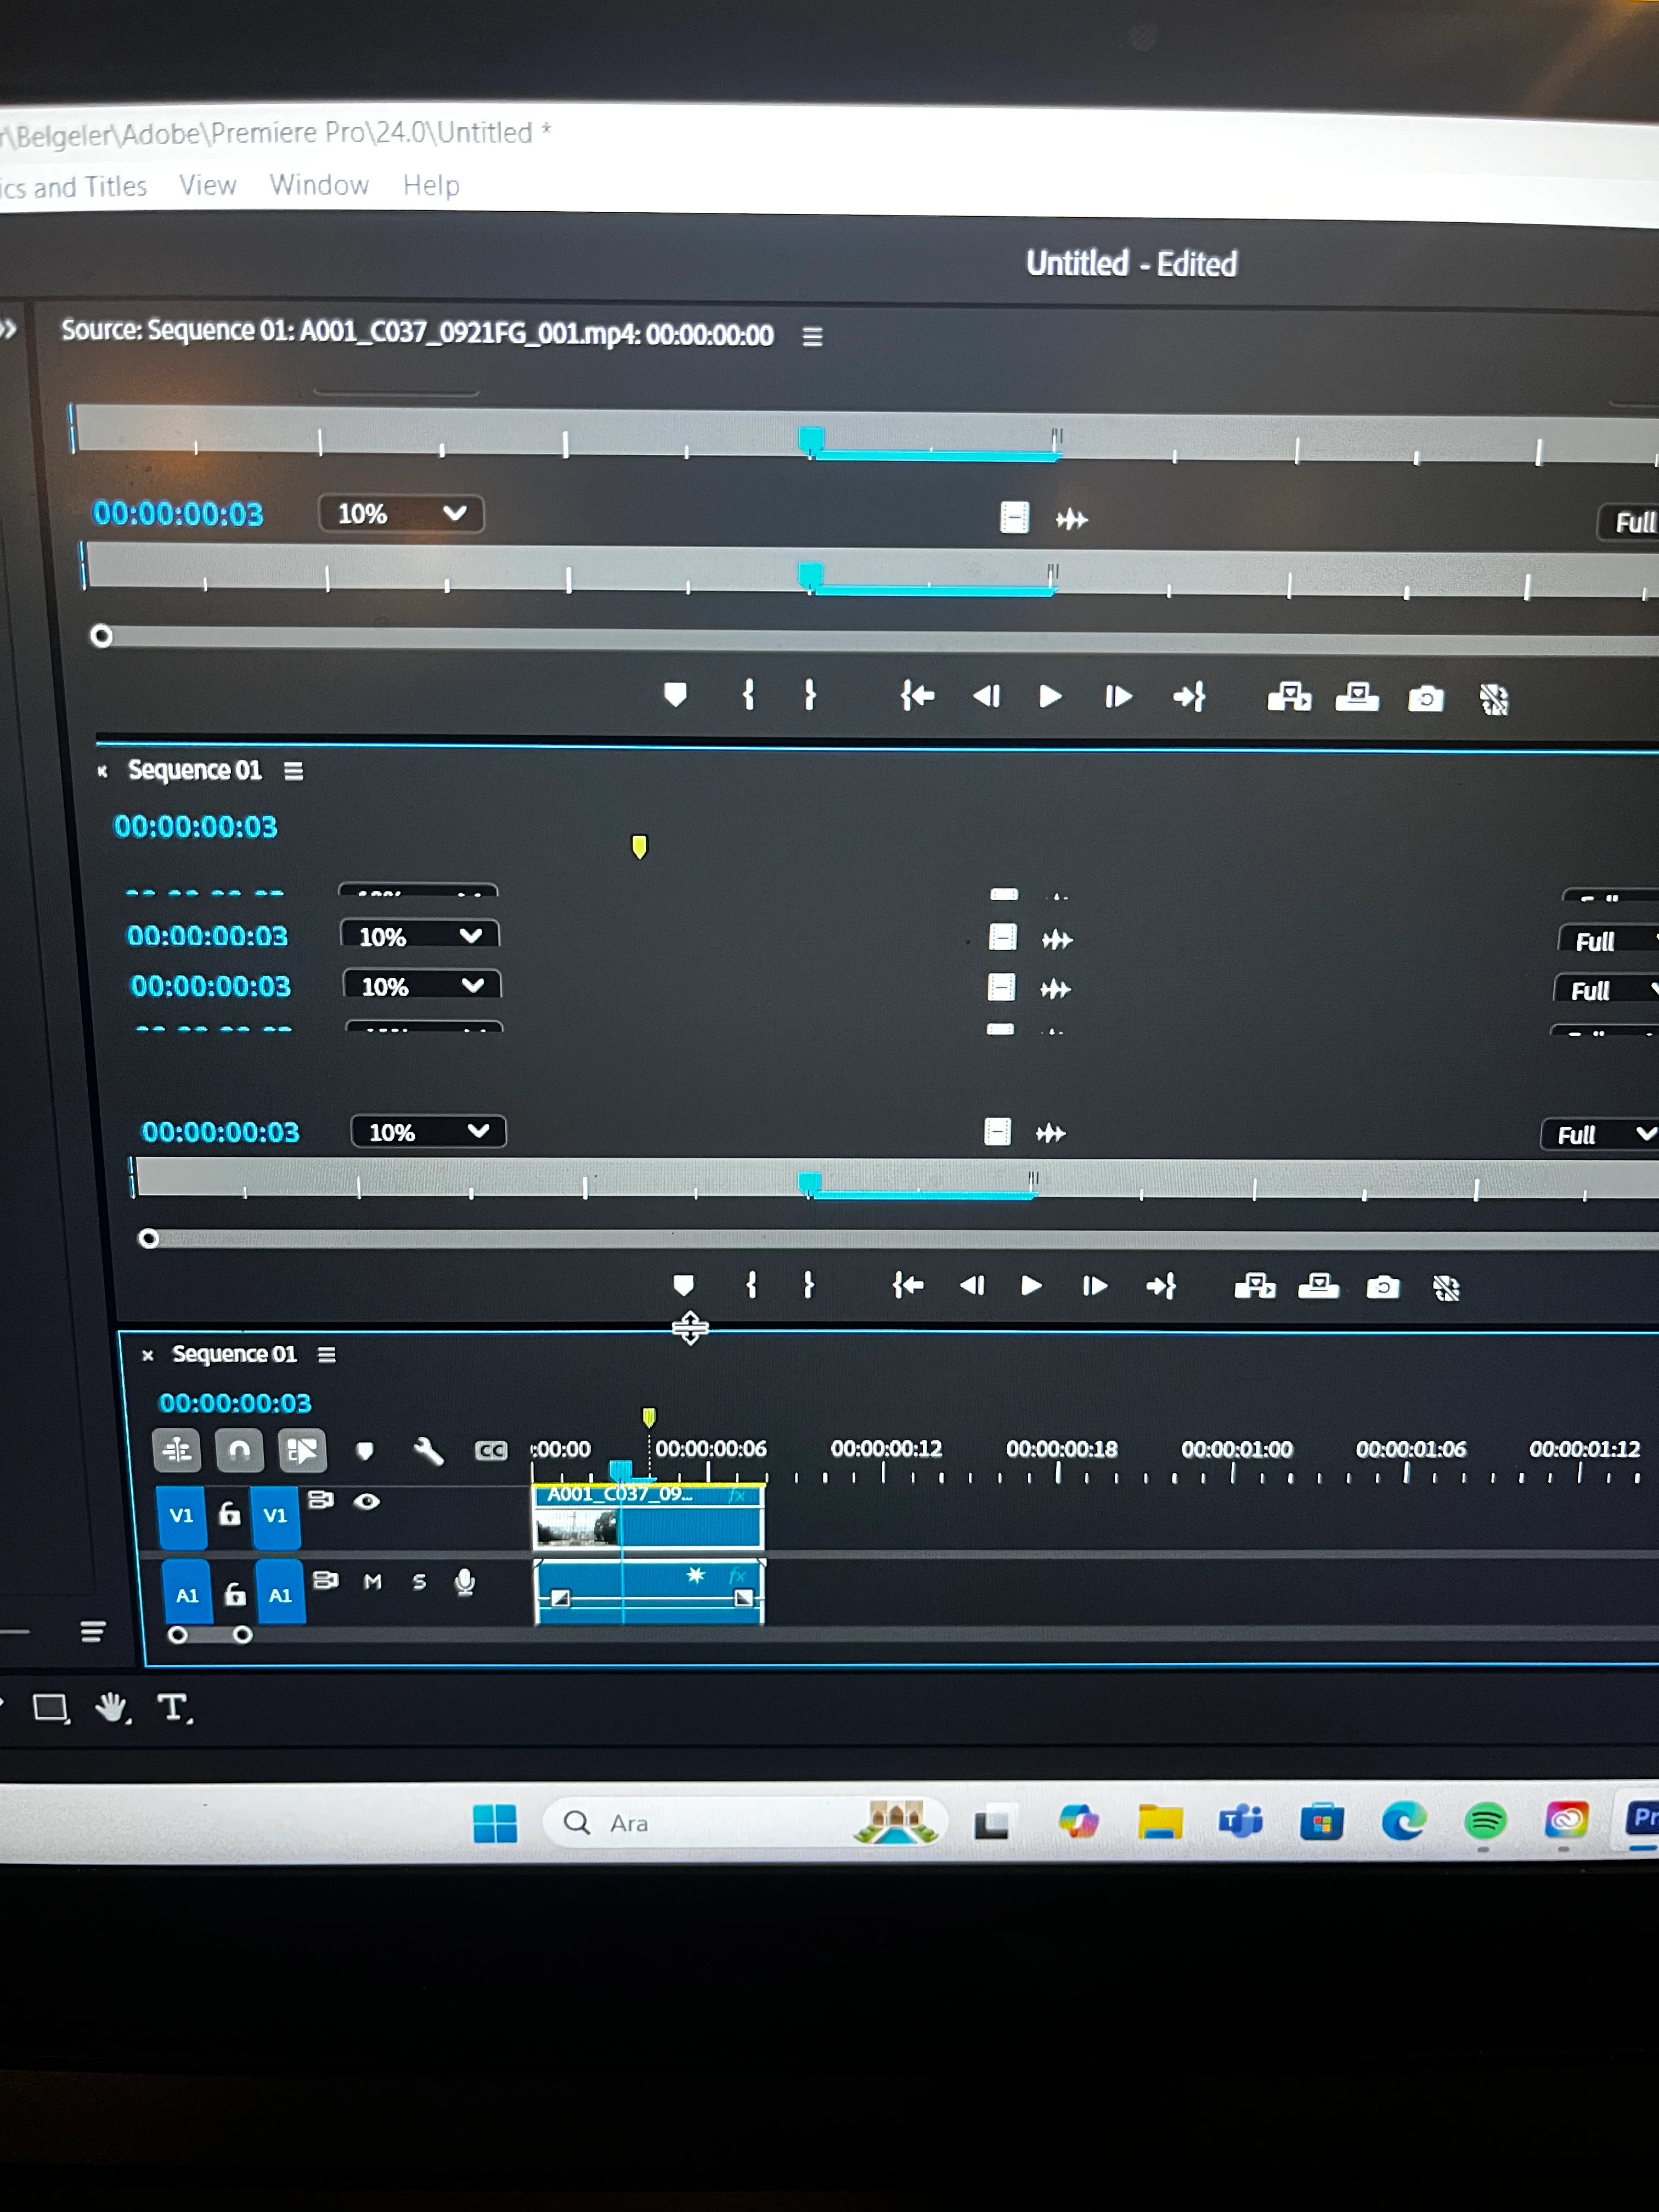
Task: Open the Window menu
Action: [319, 185]
